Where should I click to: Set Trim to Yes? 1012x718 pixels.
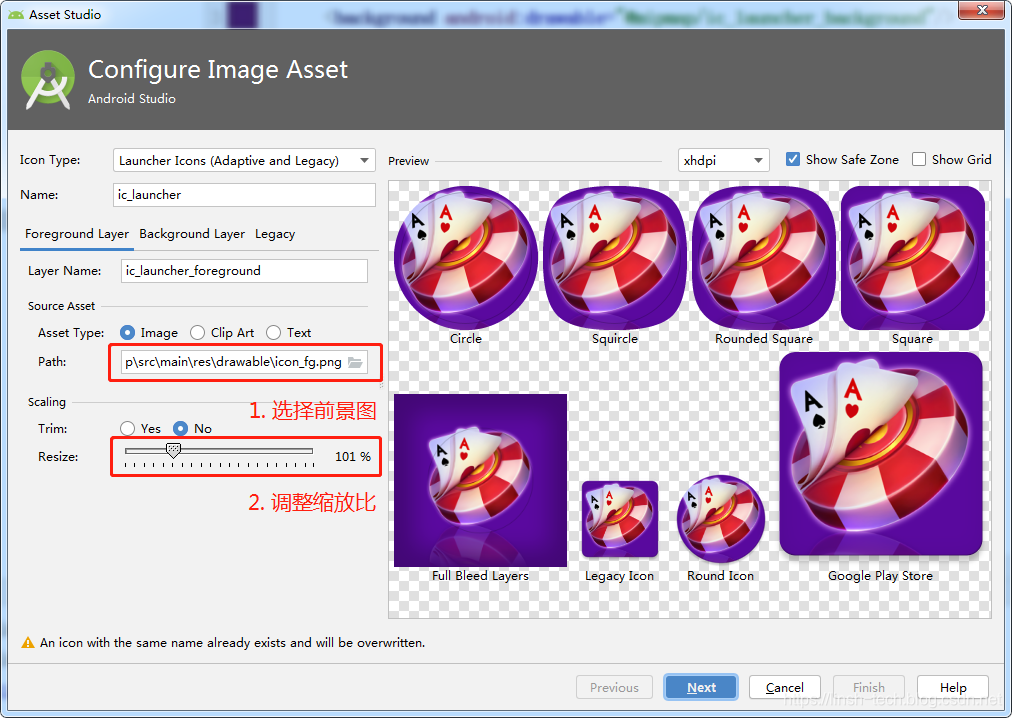coord(128,429)
